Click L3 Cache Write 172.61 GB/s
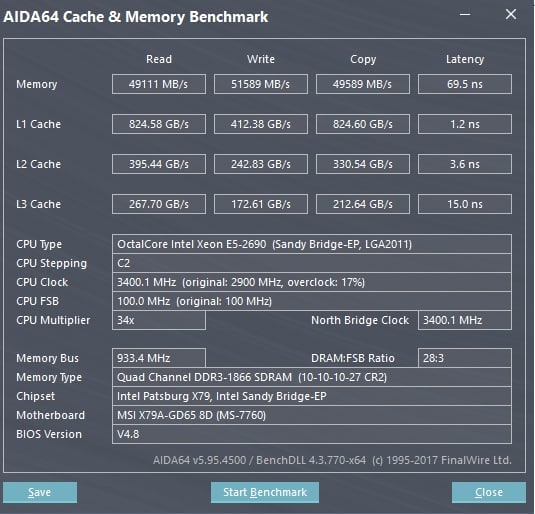Image resolution: width=535 pixels, height=514 pixels. (261, 204)
